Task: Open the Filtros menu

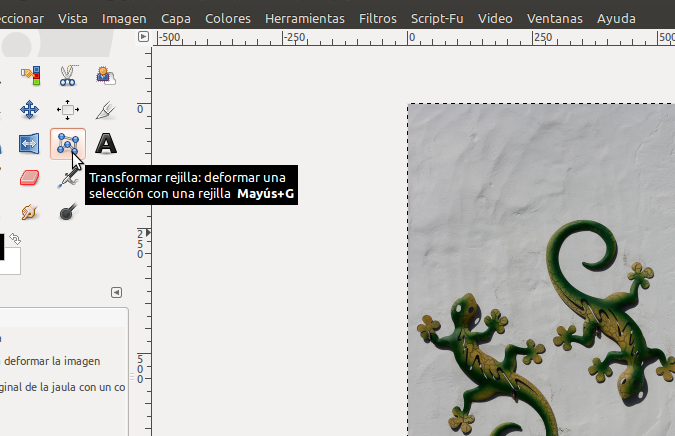Action: [376, 18]
